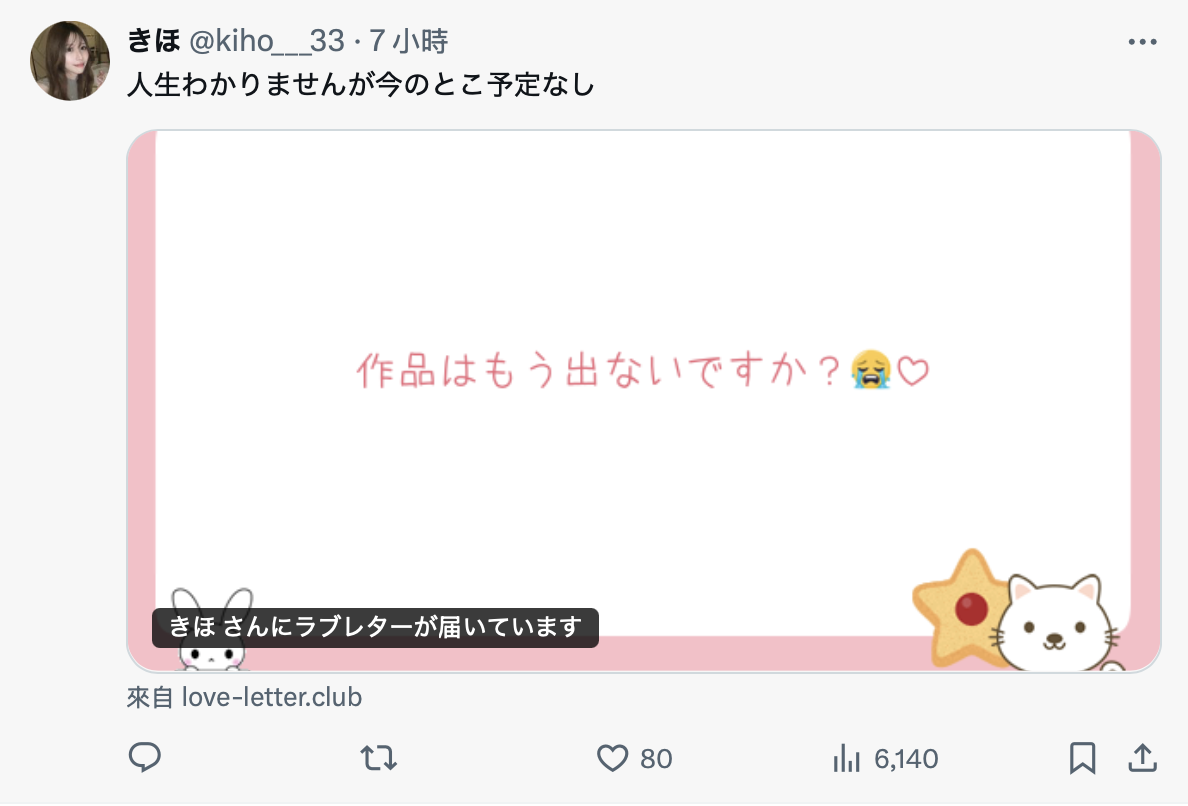Repost this tweet with the retweet icon
This screenshot has width=1188, height=806.
[x=378, y=758]
